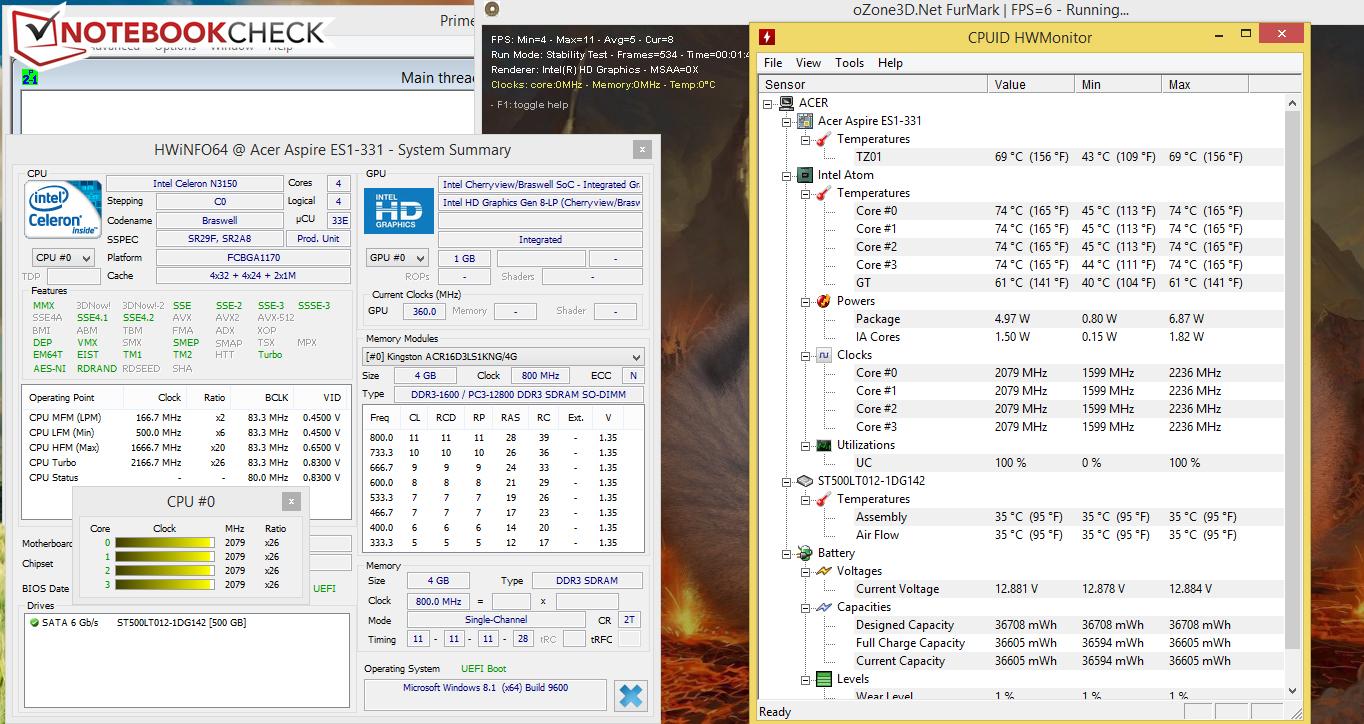
Task: Collapse the Acer Aspire ES1-331 node
Action: [787, 121]
